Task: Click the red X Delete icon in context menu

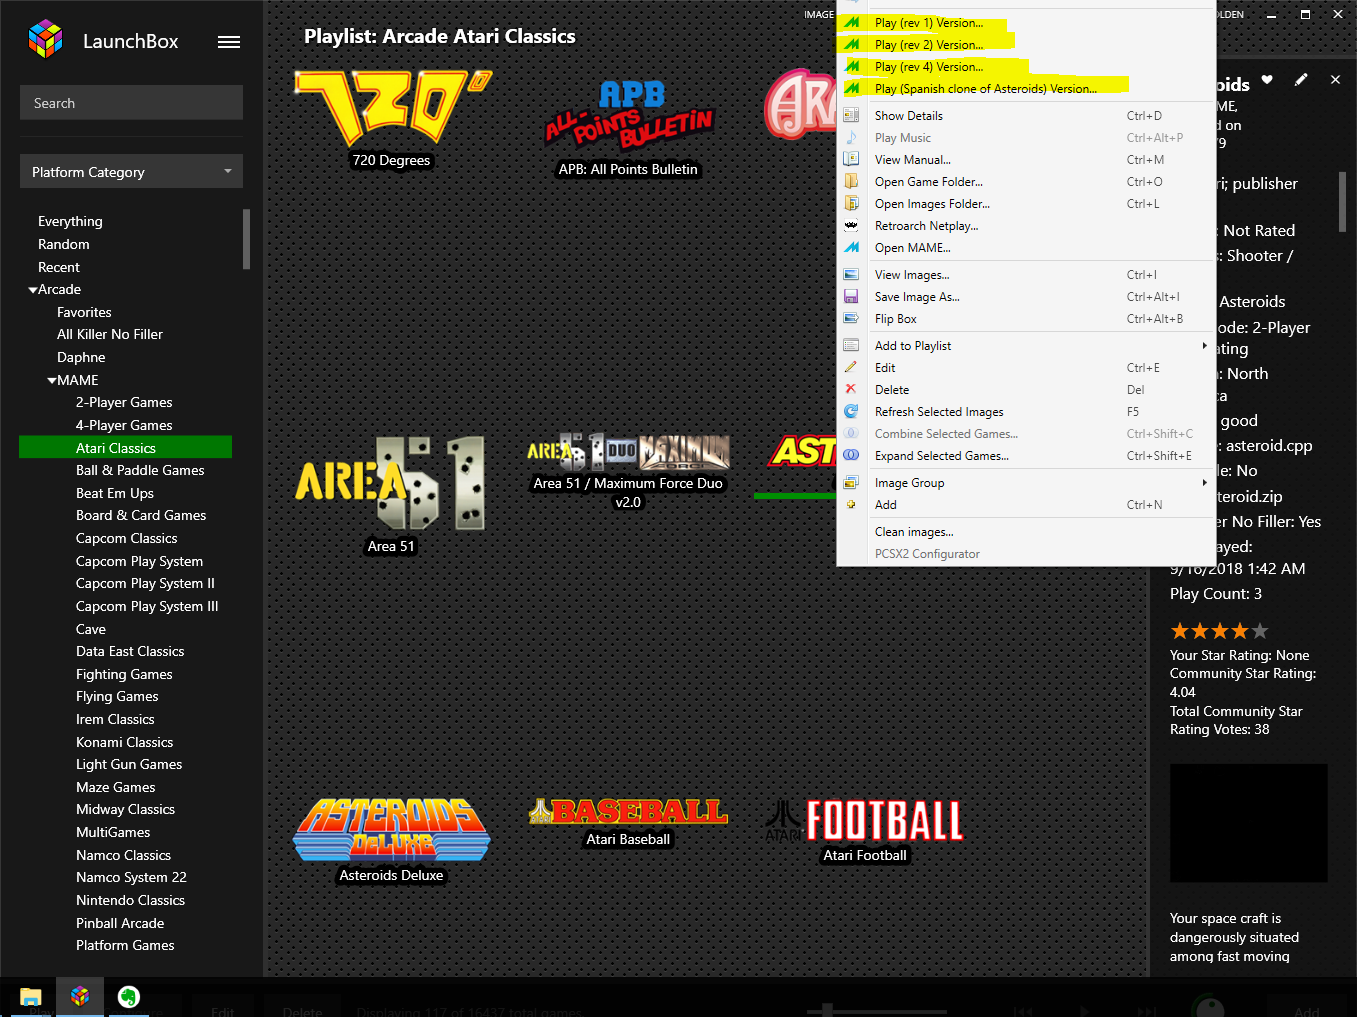Action: click(x=851, y=389)
